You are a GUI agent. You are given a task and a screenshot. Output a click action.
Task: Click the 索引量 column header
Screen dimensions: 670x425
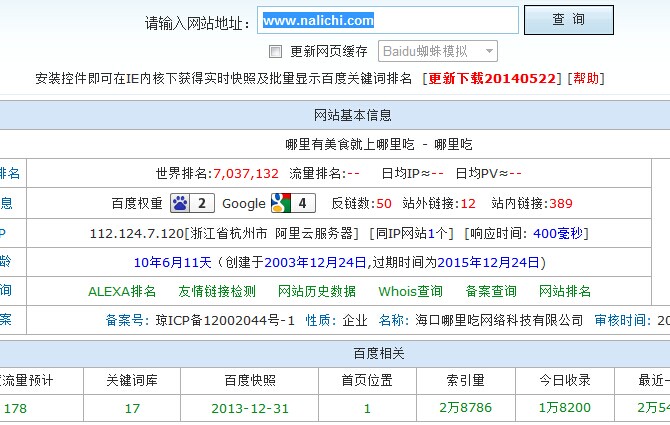(465, 380)
